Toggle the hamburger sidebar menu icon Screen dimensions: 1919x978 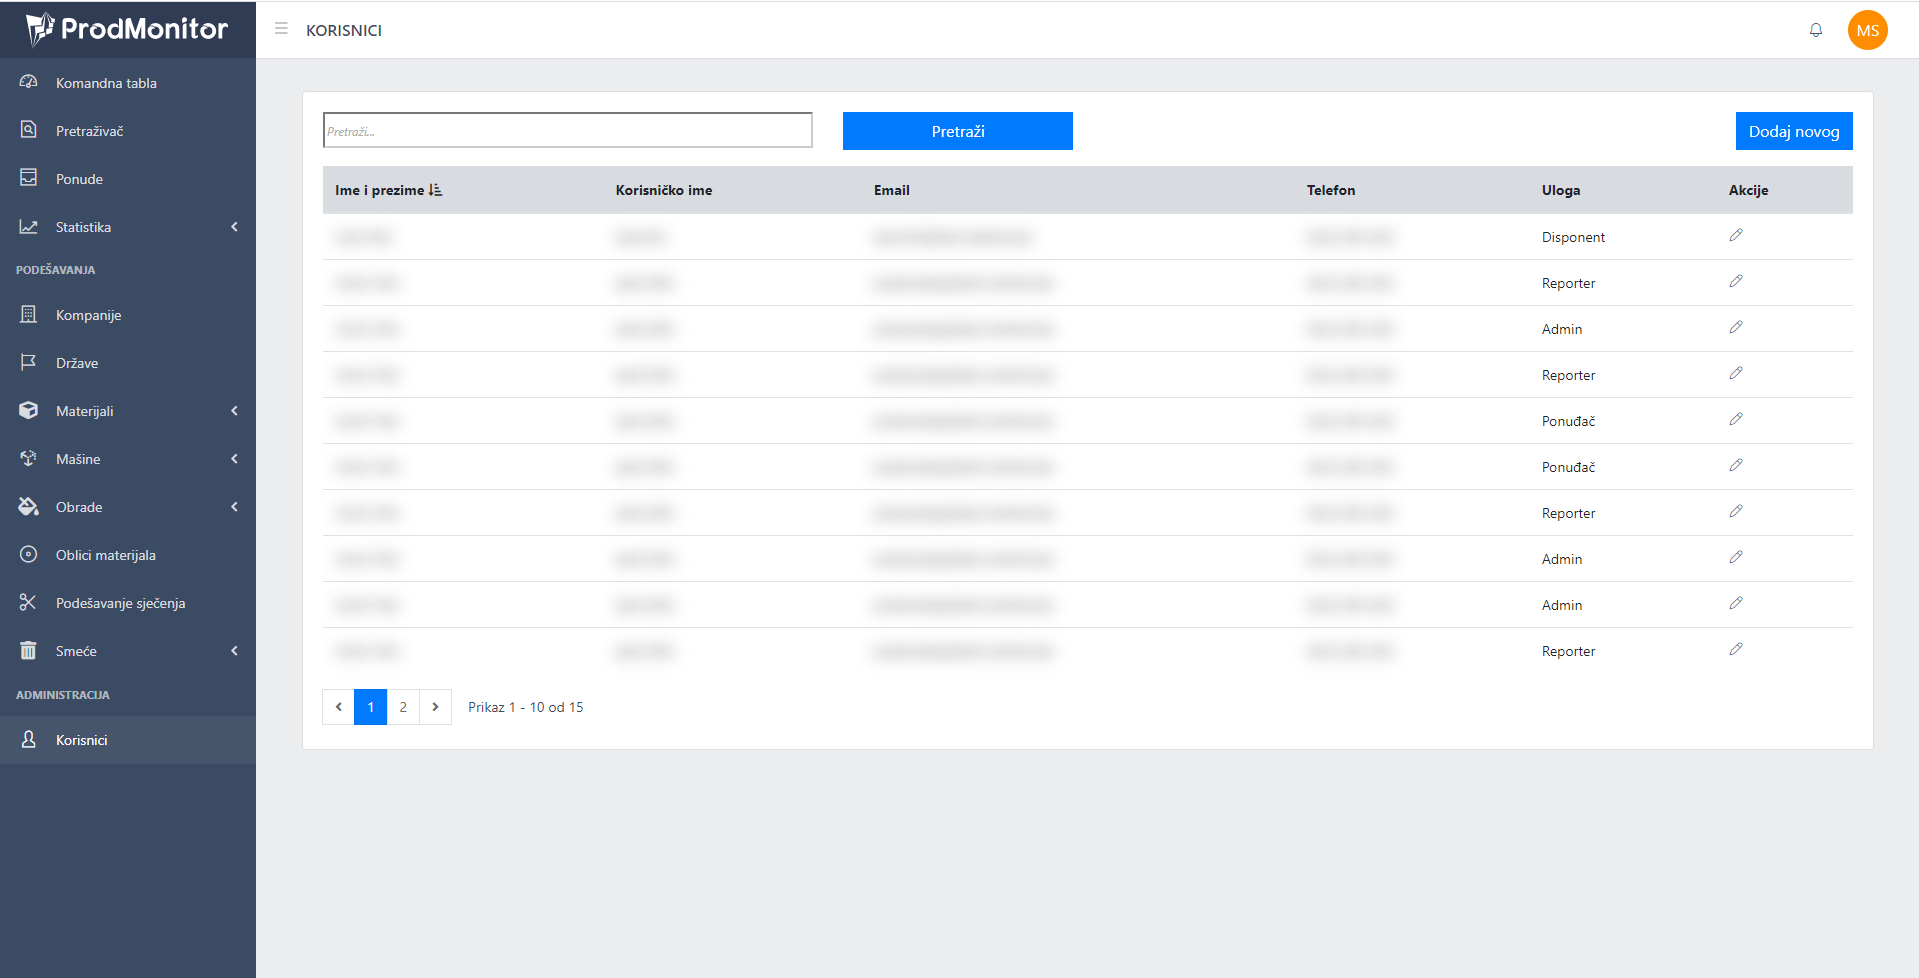coord(281,29)
